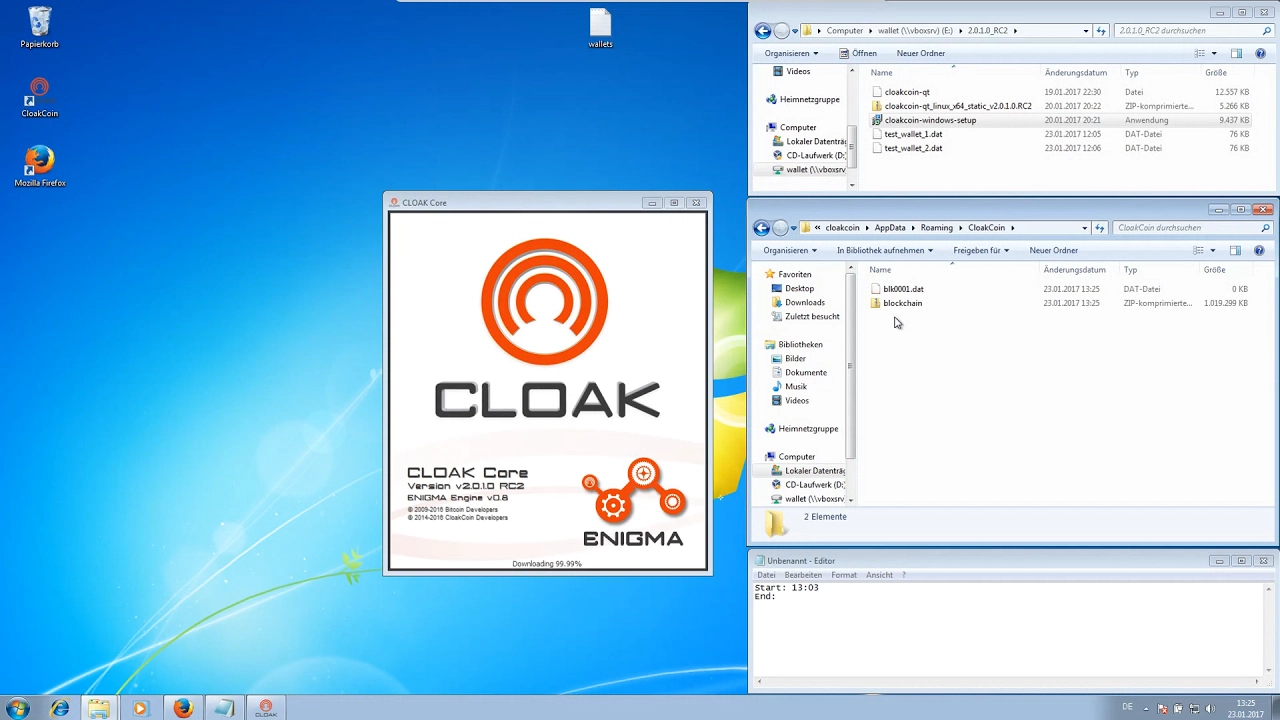Select the wallets file on the desktop
The image size is (1280, 720).
click(x=600, y=28)
